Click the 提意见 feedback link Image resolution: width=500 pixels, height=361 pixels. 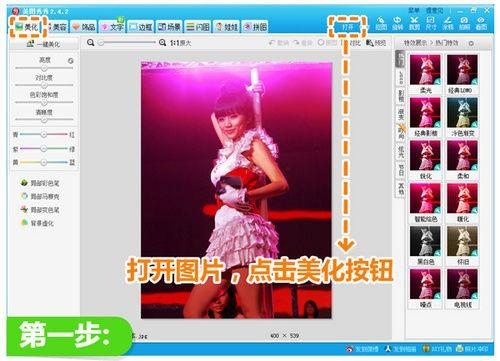[x=435, y=11]
